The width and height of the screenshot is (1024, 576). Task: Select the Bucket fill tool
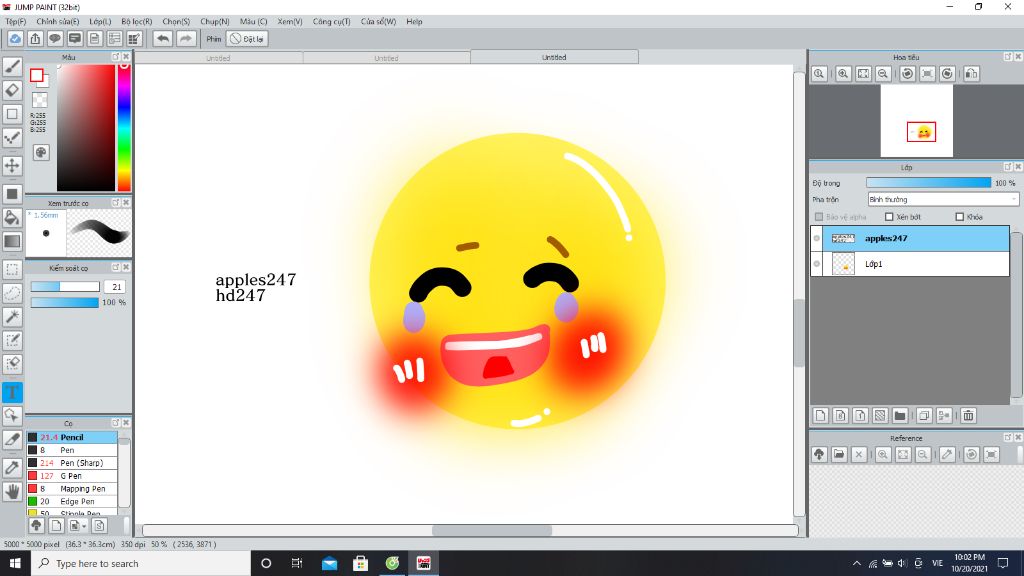(12, 217)
